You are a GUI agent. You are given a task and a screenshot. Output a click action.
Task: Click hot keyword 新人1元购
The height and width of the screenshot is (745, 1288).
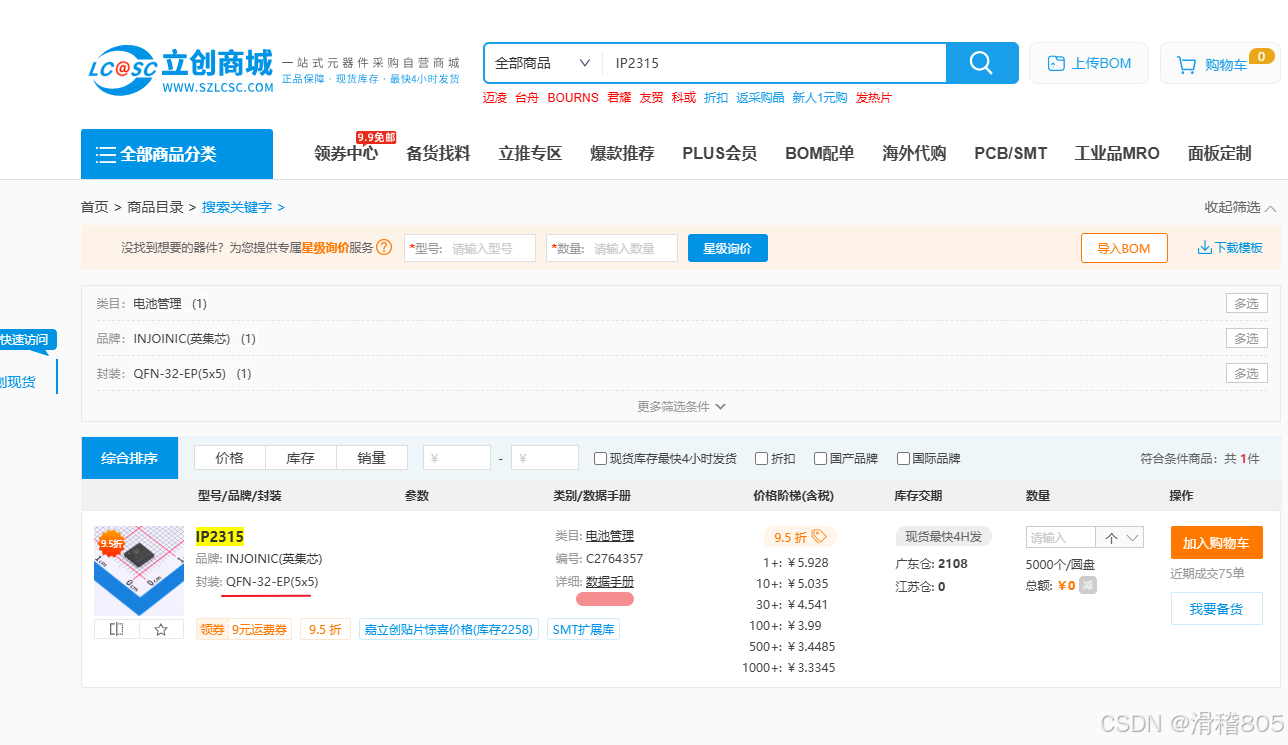click(819, 97)
